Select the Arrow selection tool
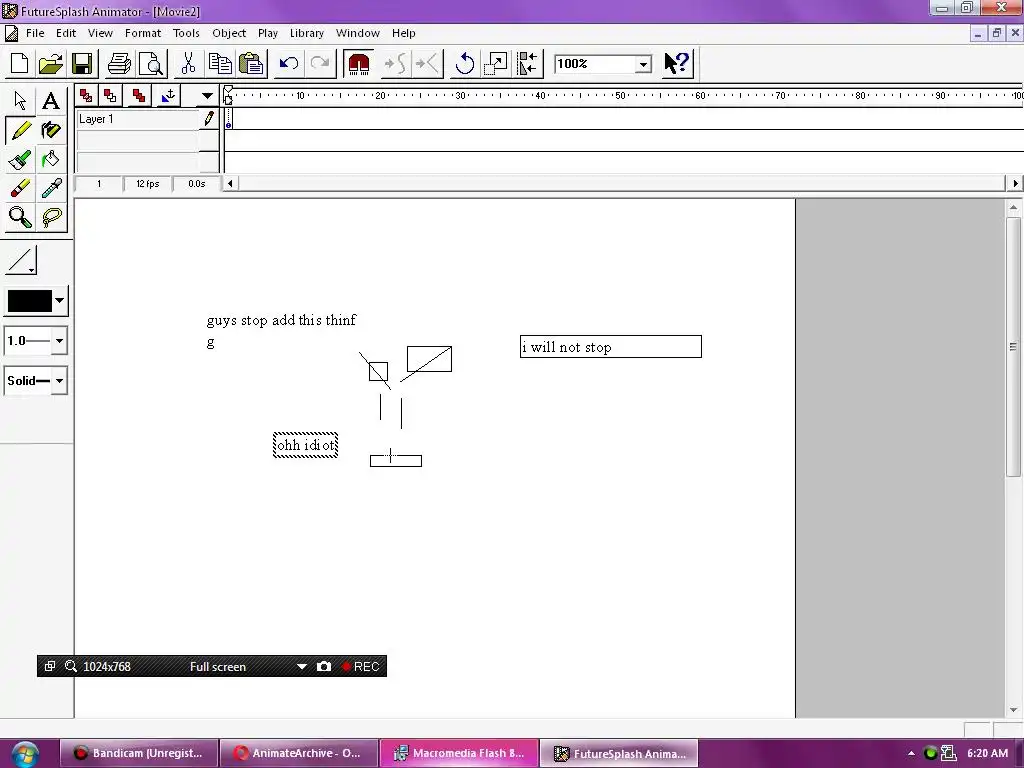1024x768 pixels. pos(20,101)
